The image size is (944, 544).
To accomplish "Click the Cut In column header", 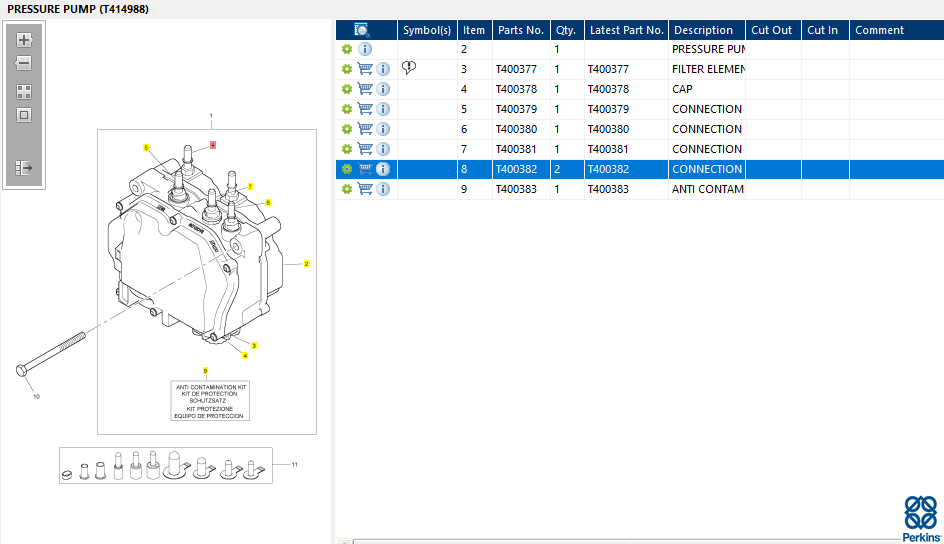I will [825, 30].
